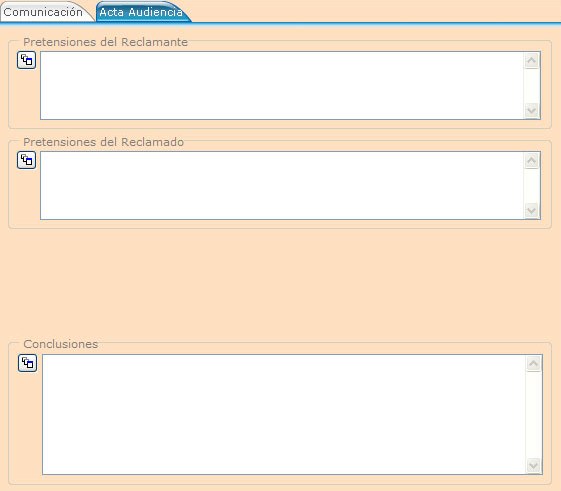Click scroll-up arrow in Pretensiones del Reclamante box
This screenshot has width=561, height=491.
532,60
